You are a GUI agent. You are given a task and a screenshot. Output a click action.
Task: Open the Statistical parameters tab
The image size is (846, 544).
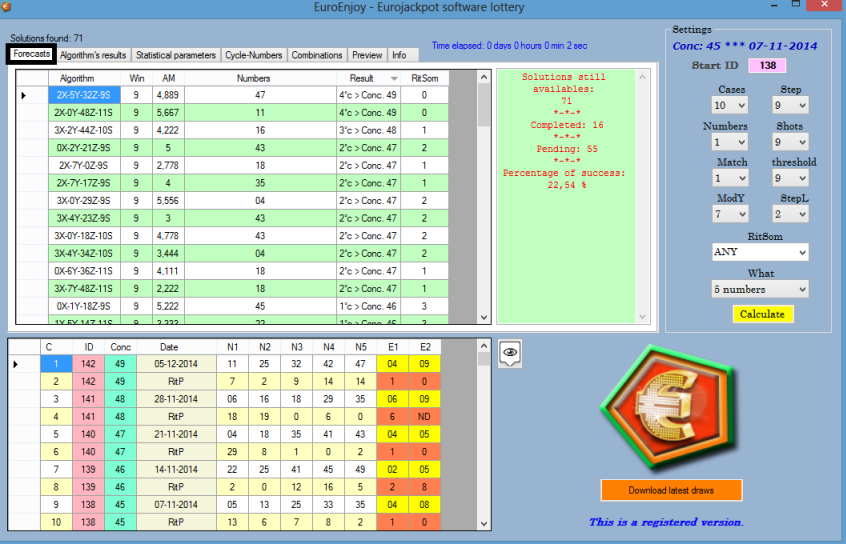tap(175, 55)
